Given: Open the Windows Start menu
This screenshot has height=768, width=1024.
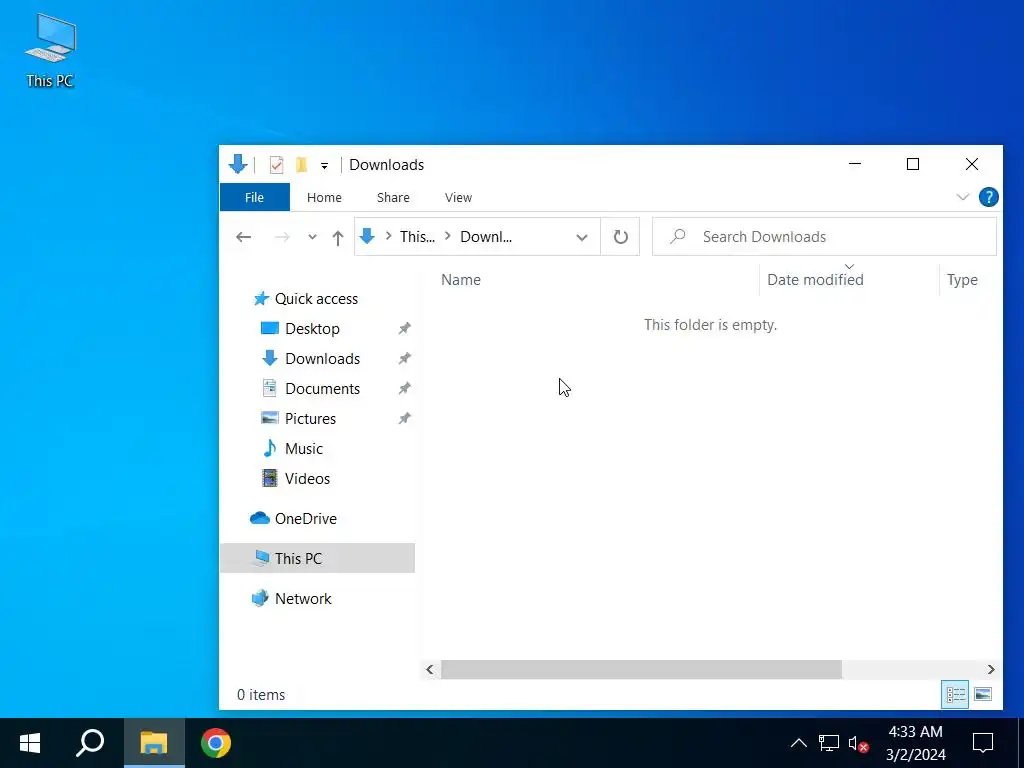Looking at the screenshot, I should point(30,743).
